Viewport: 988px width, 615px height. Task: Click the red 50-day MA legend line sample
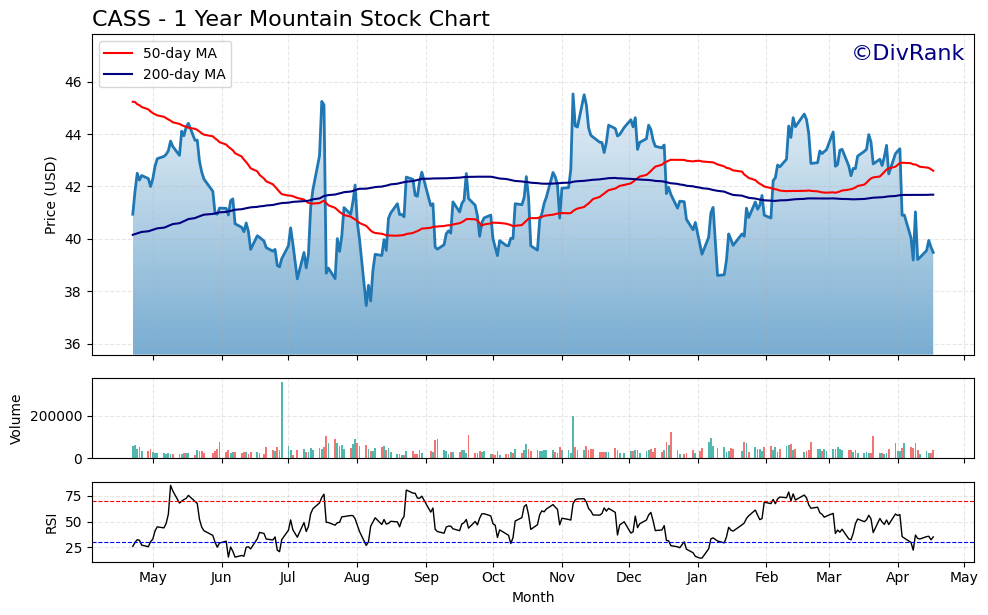click(118, 54)
